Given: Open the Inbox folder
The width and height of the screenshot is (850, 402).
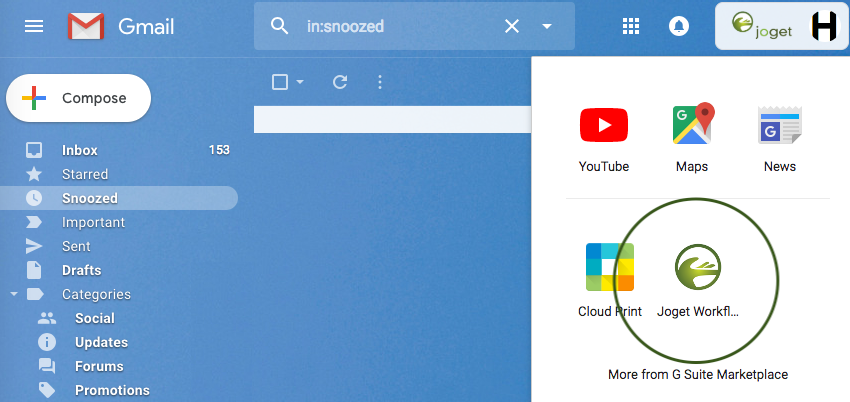Looking at the screenshot, I should coord(80,150).
